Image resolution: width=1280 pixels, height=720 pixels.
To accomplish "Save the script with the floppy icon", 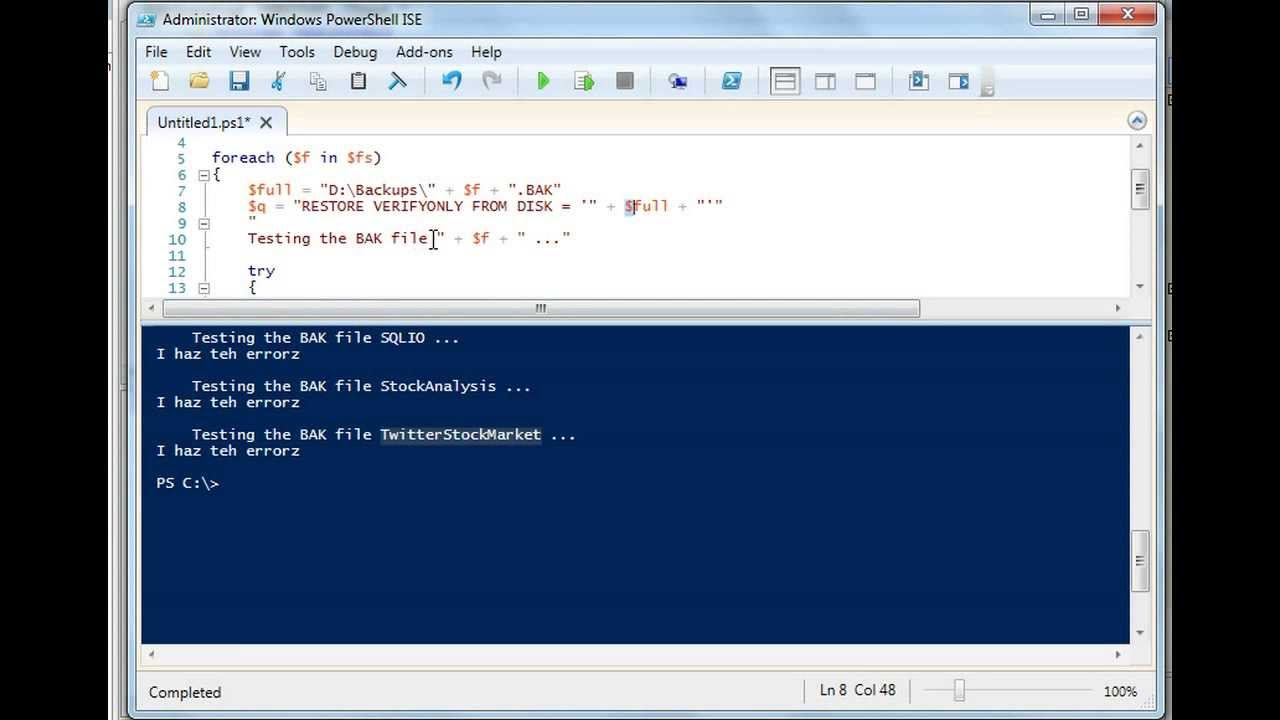I will point(239,81).
